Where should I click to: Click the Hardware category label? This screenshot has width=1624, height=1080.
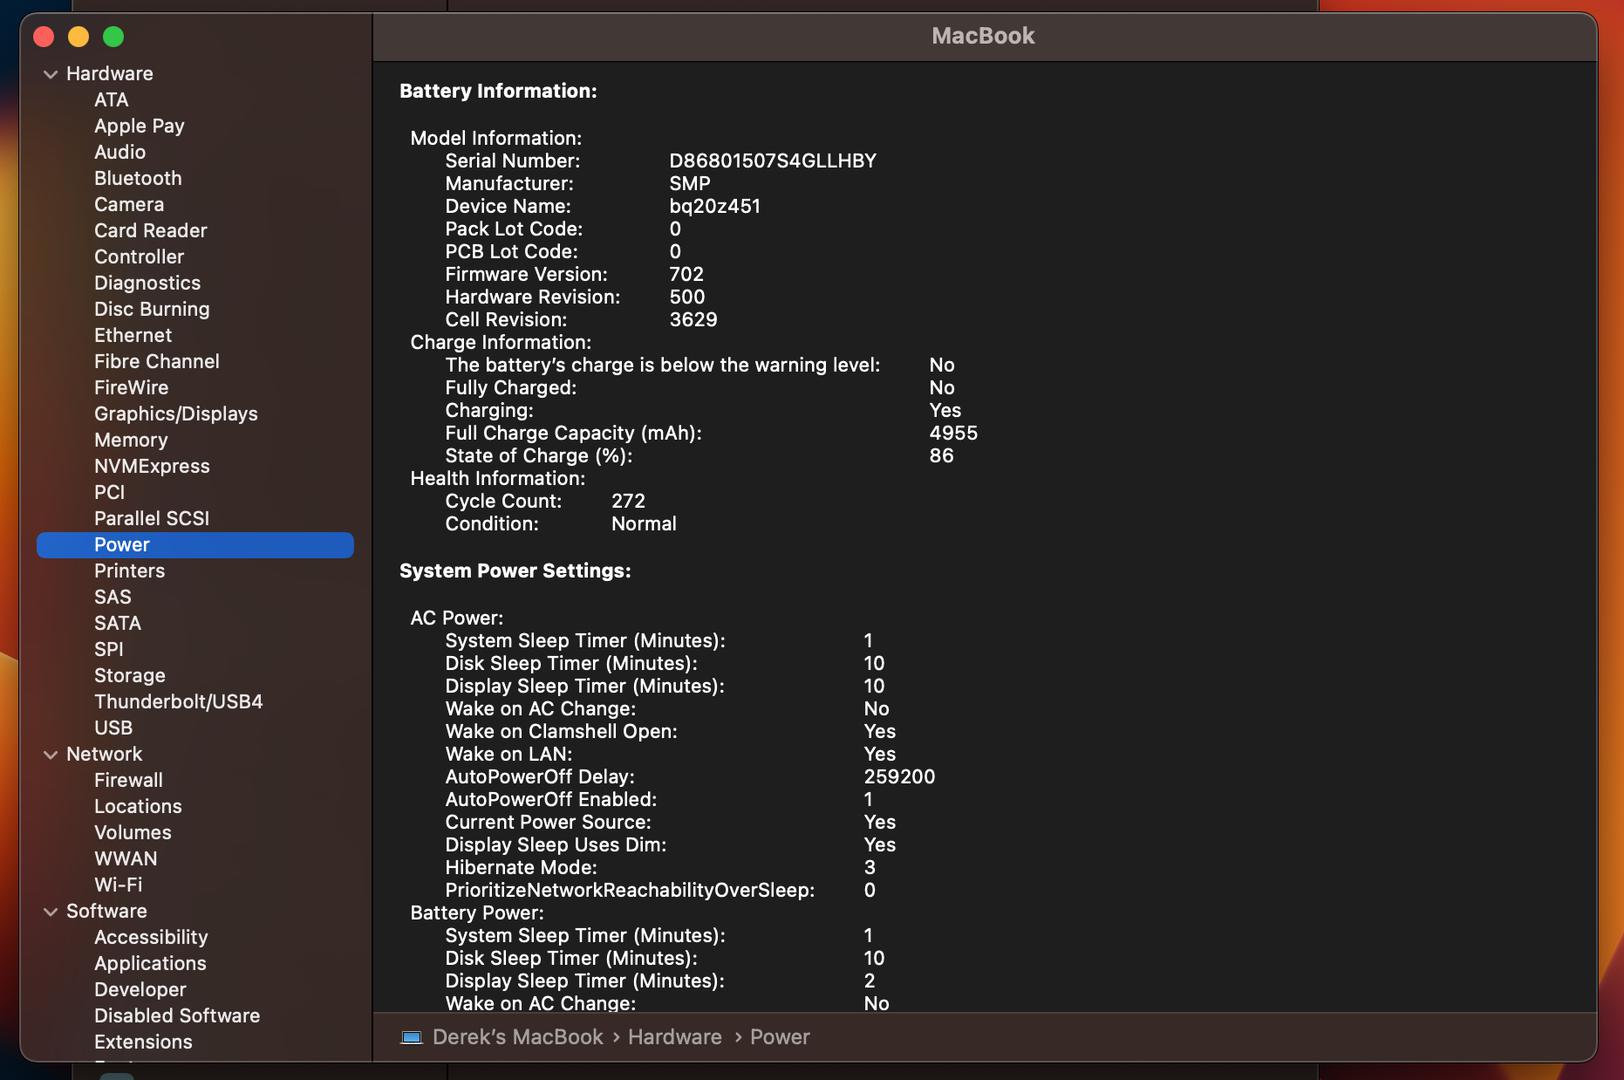110,74
